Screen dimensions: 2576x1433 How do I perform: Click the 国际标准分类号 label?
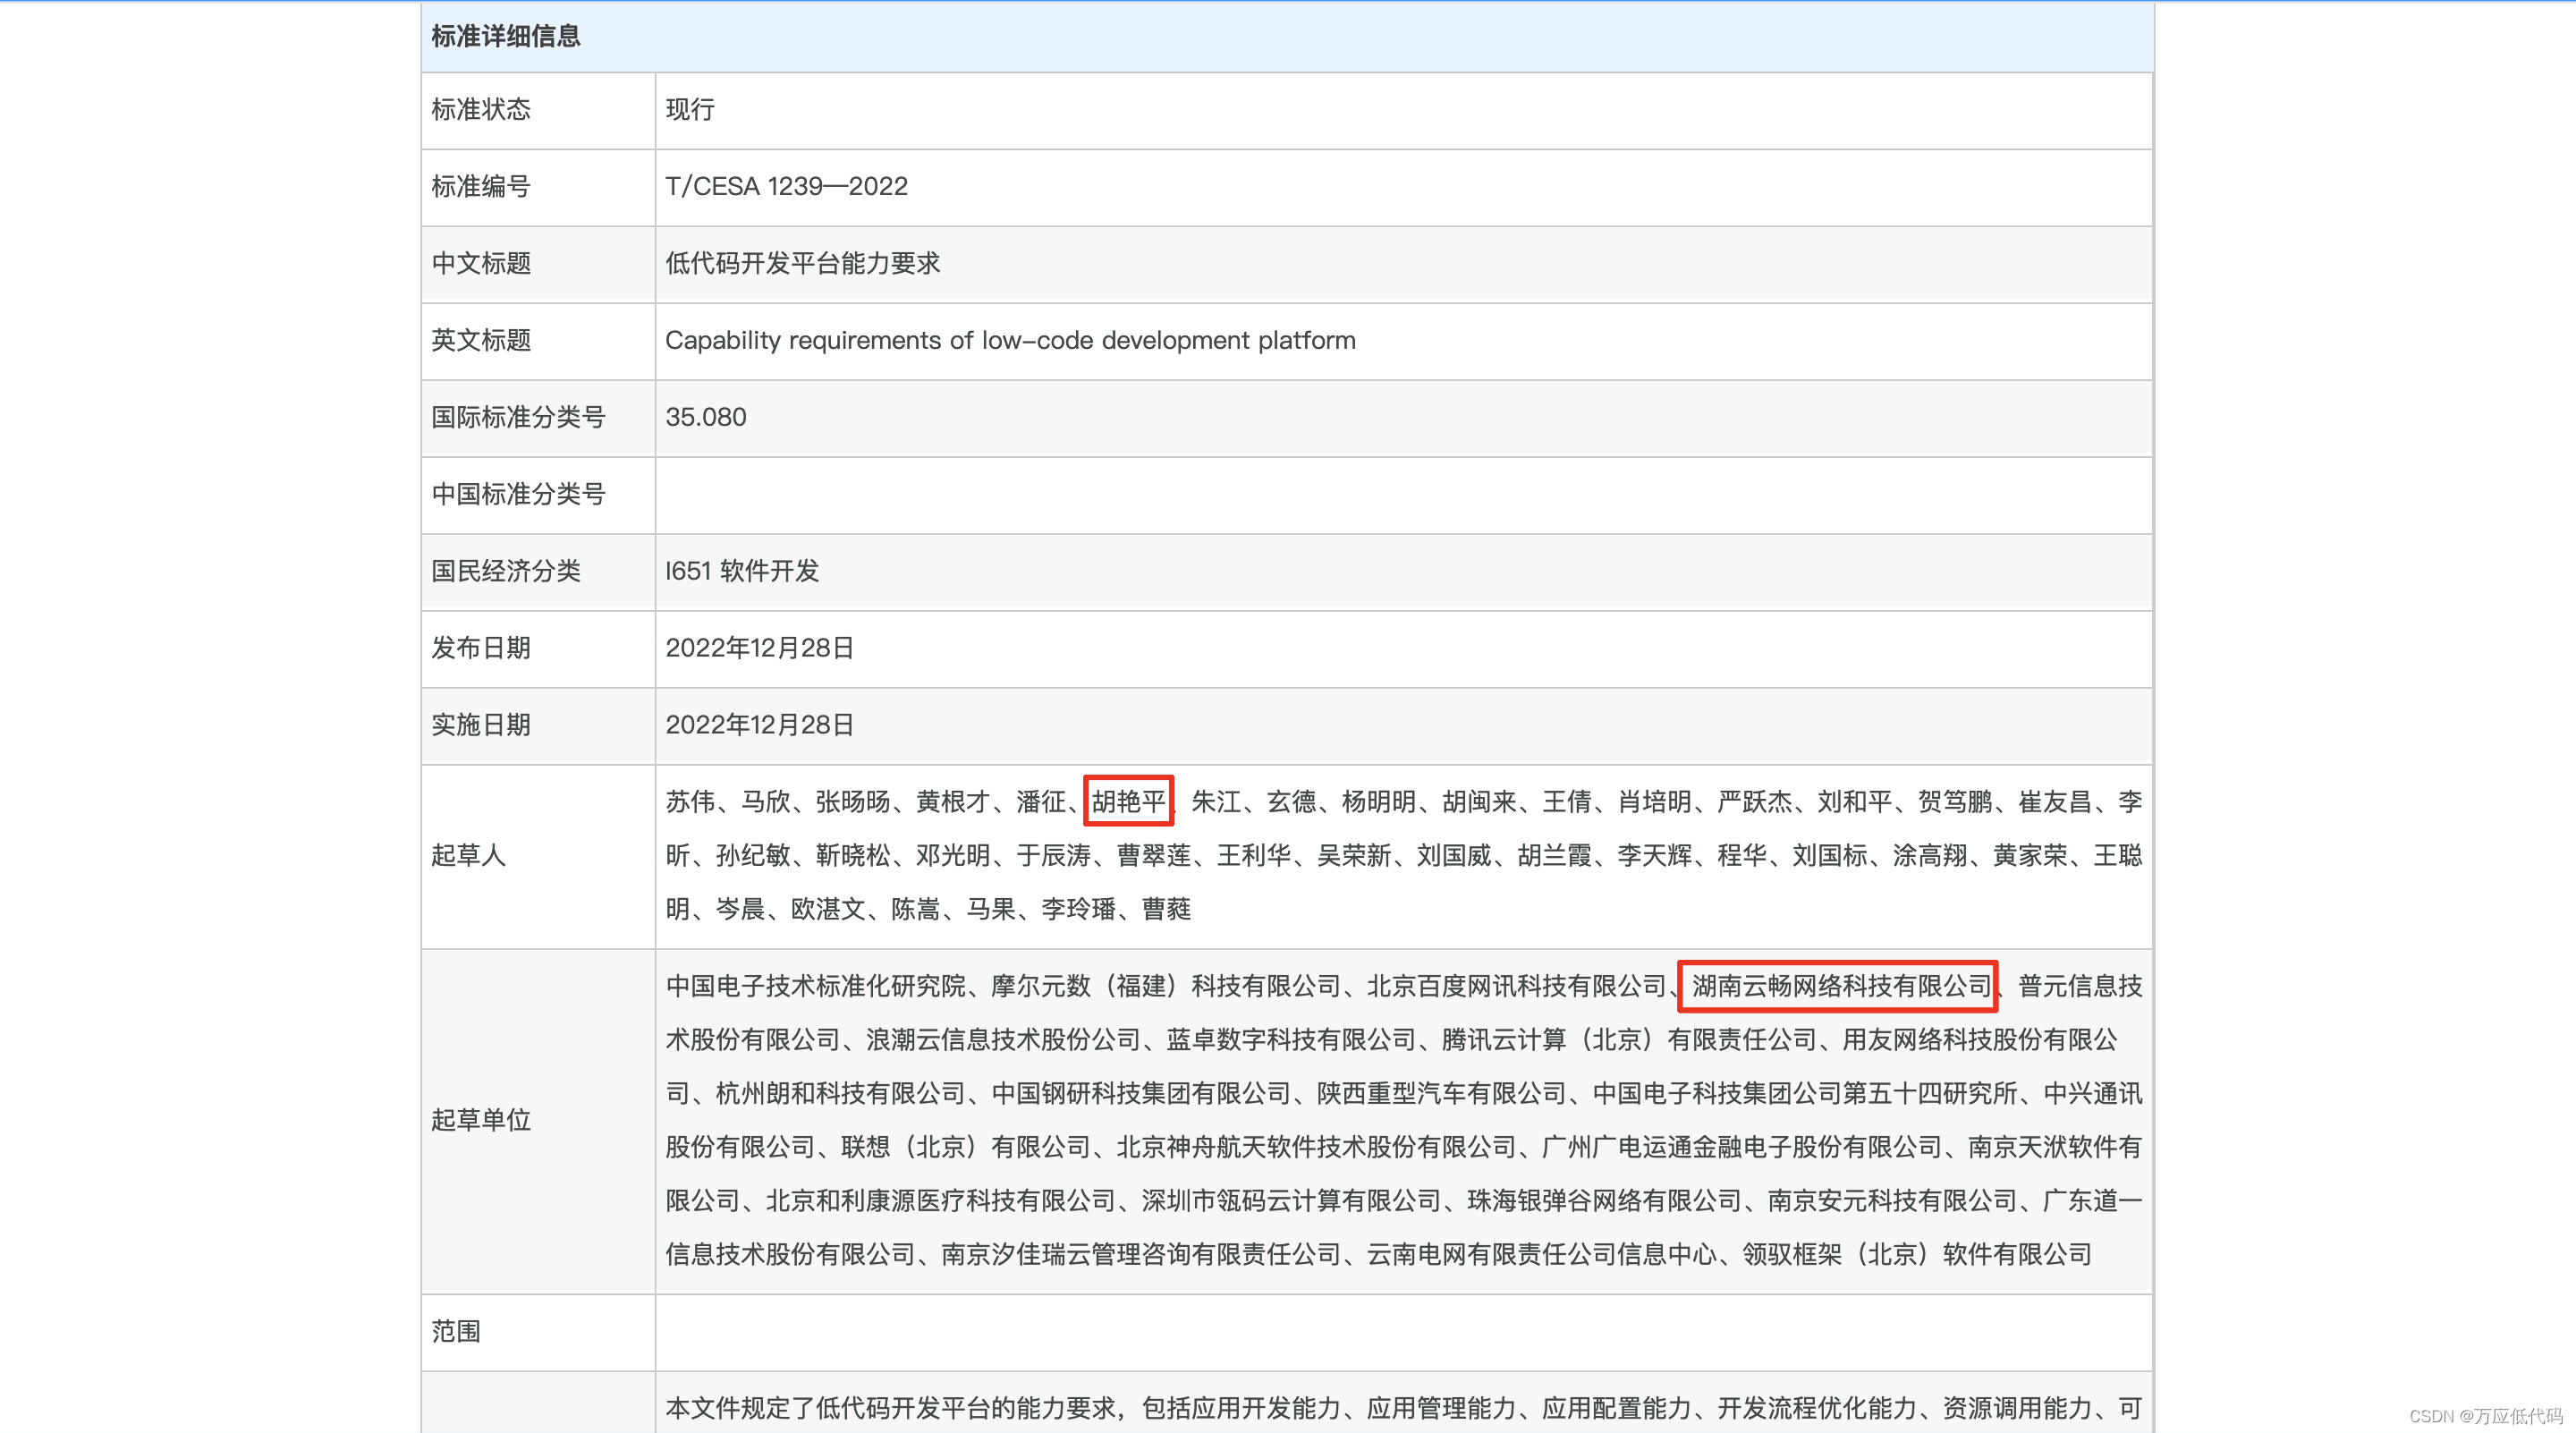pos(518,417)
